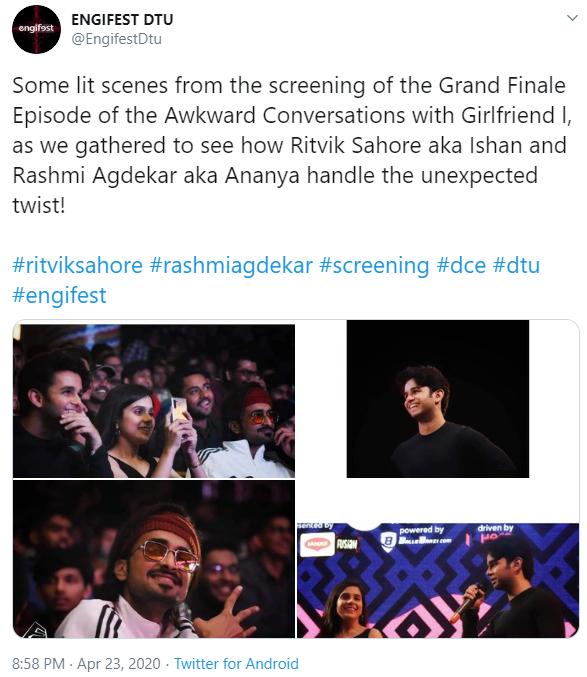This screenshot has height=677, width=587.
Task: Click the Engifest profile avatar
Action: point(37,29)
